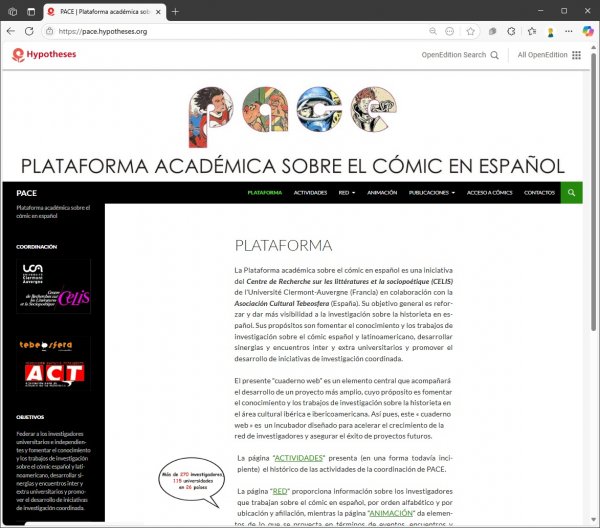This screenshot has width=600, height=528.
Task: Select the ANIMACIÓN menu item
Action: 382,192
